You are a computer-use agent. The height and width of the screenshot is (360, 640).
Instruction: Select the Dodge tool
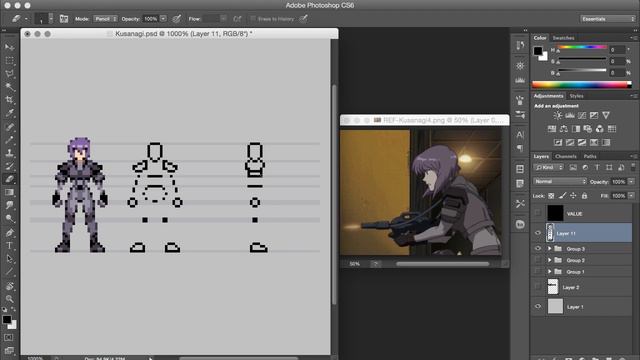(x=9, y=218)
